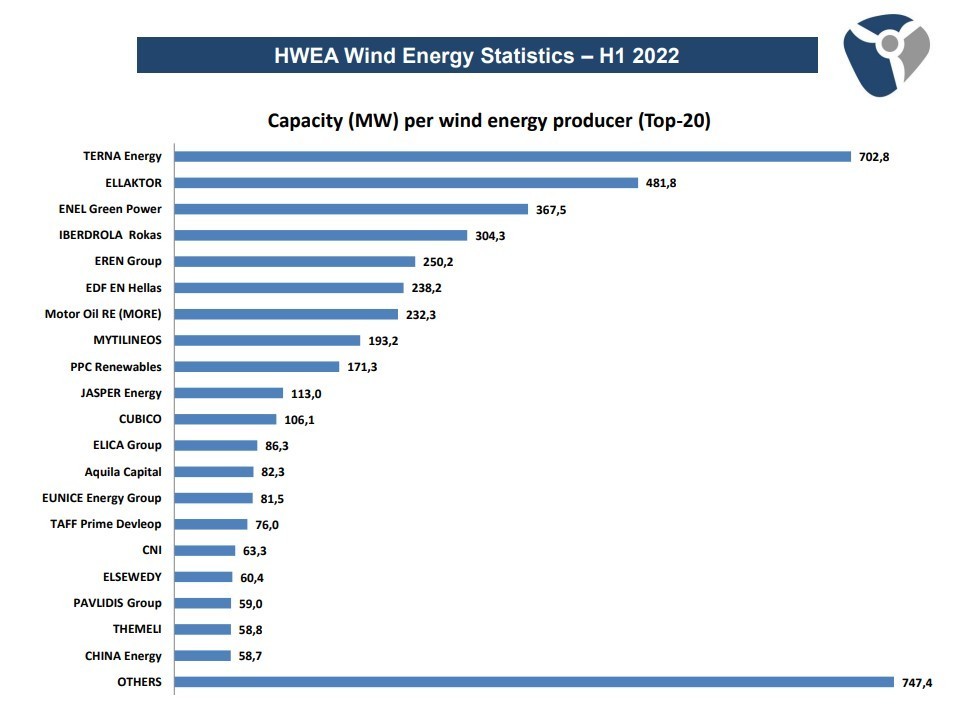Click the blue bar for JASPER Energy
The image size is (955, 713).
[x=229, y=393]
